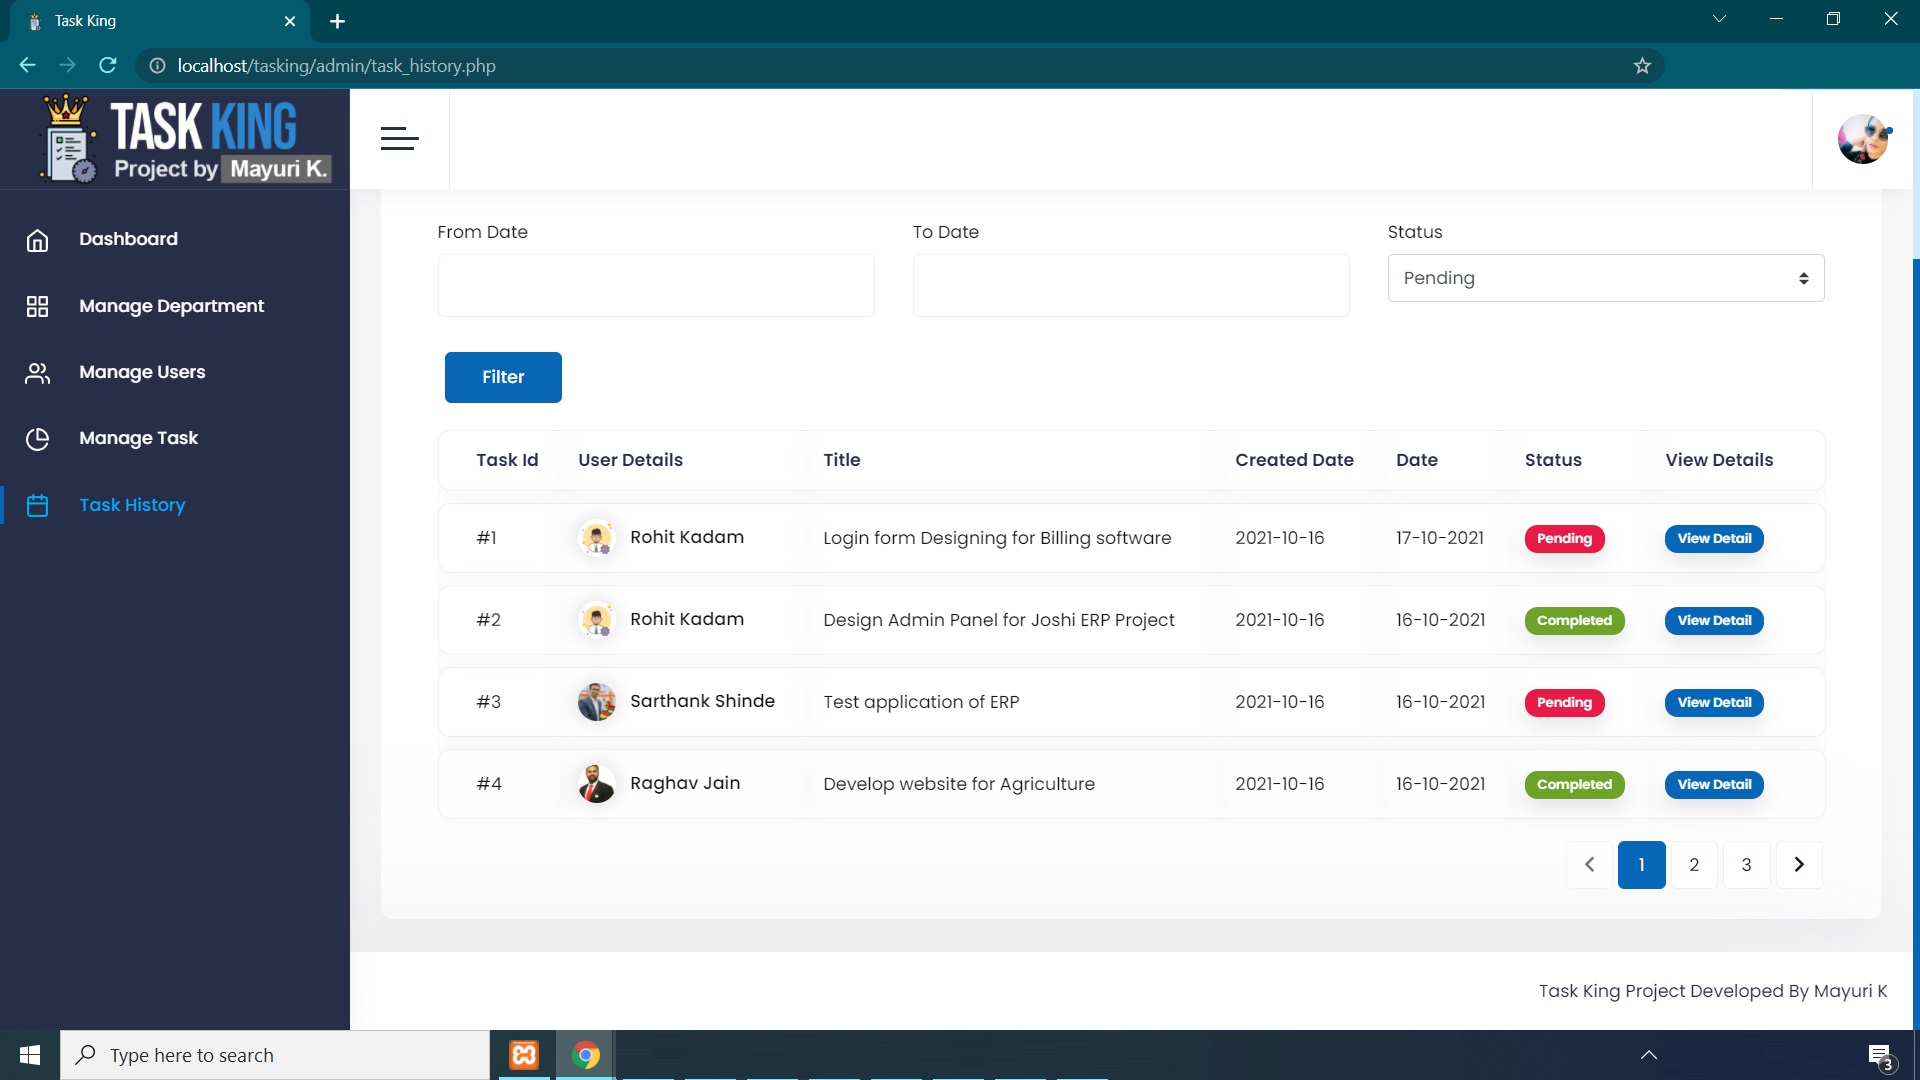Click the name Sarthank Shinde
Image resolution: width=1920 pixels, height=1080 pixels.
702,701
